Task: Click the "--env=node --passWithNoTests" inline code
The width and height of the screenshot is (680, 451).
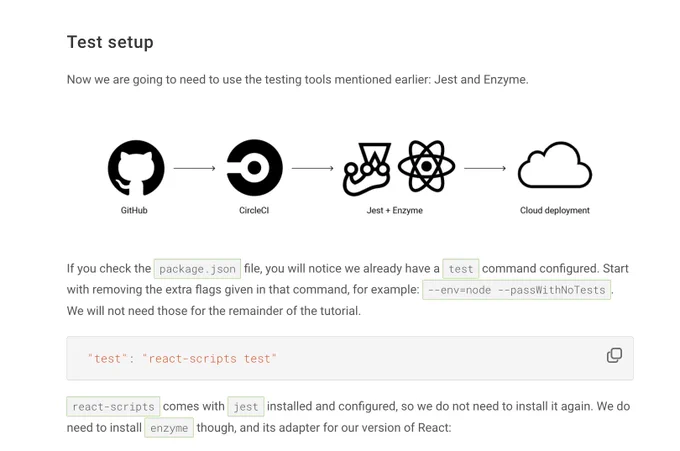Action: [x=517, y=290]
